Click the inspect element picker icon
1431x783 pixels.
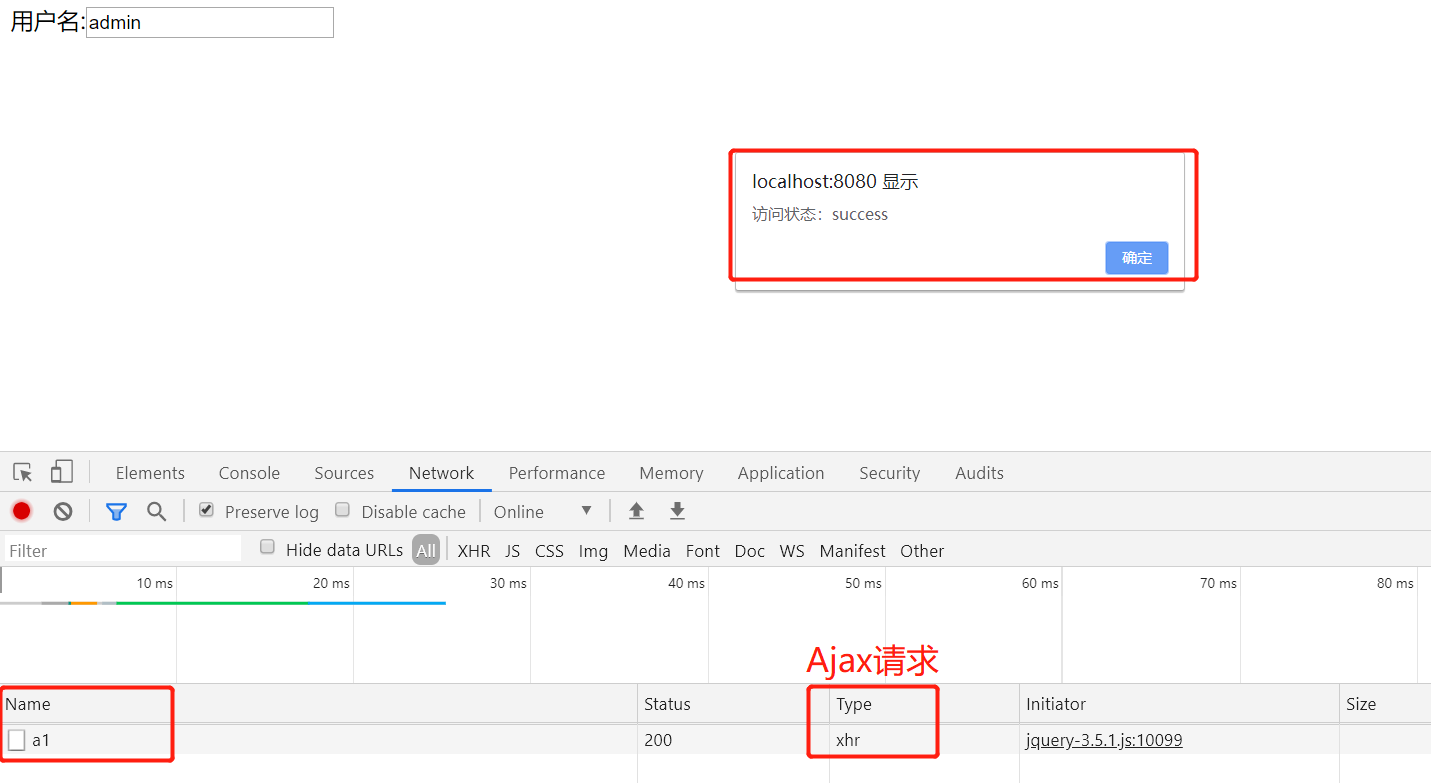point(22,473)
